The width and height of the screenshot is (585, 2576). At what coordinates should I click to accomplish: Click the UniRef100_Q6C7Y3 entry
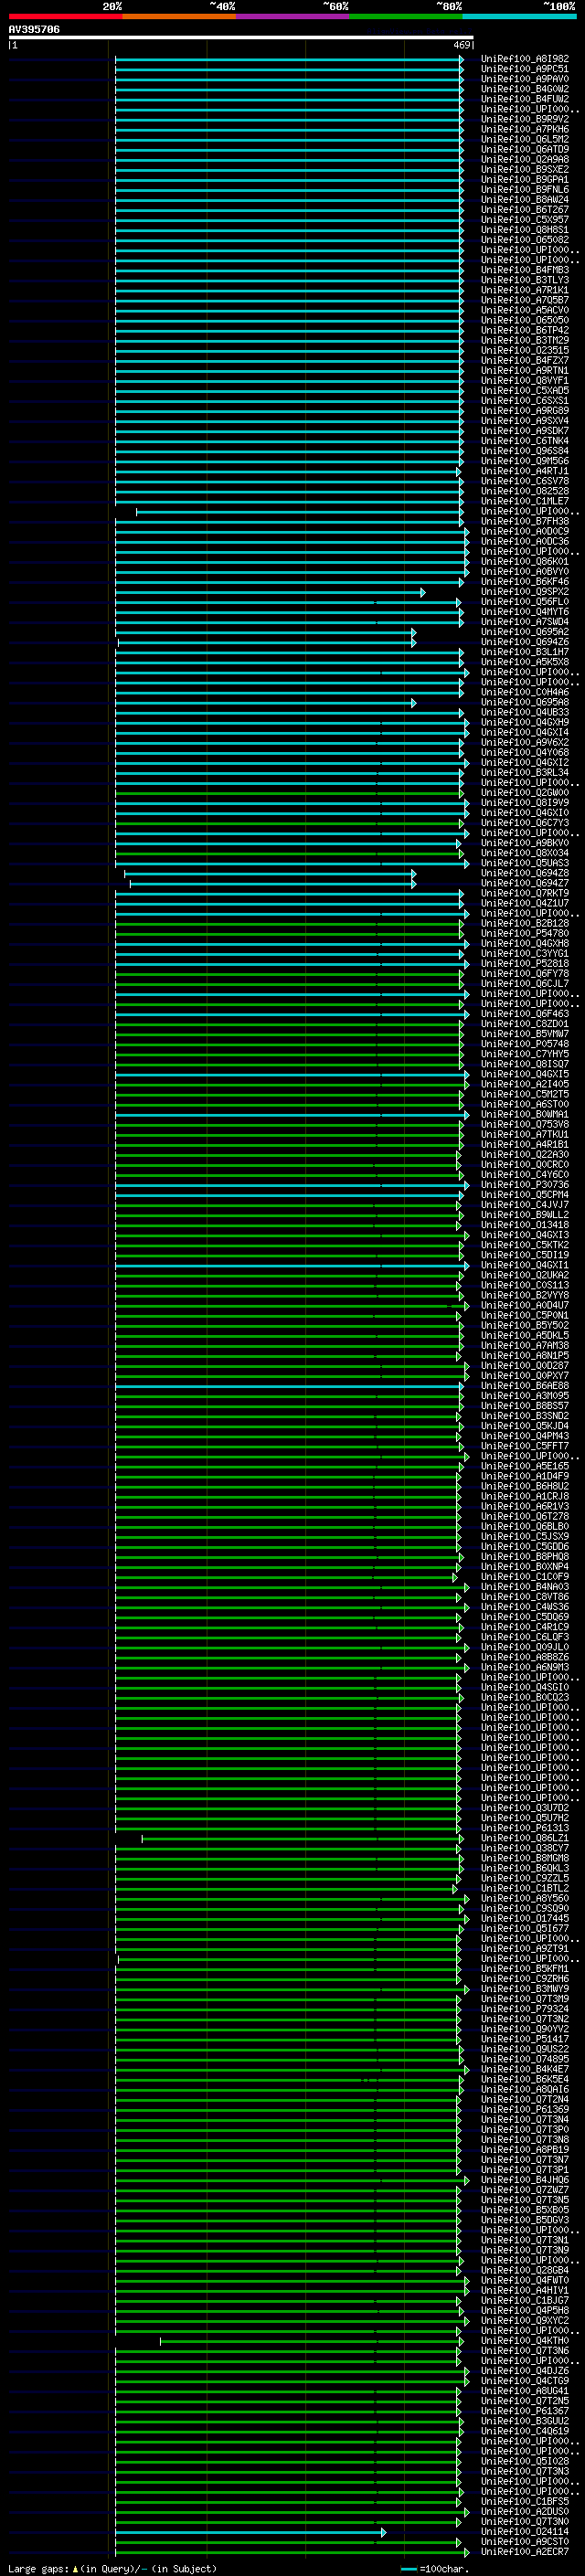pyautogui.click(x=525, y=823)
